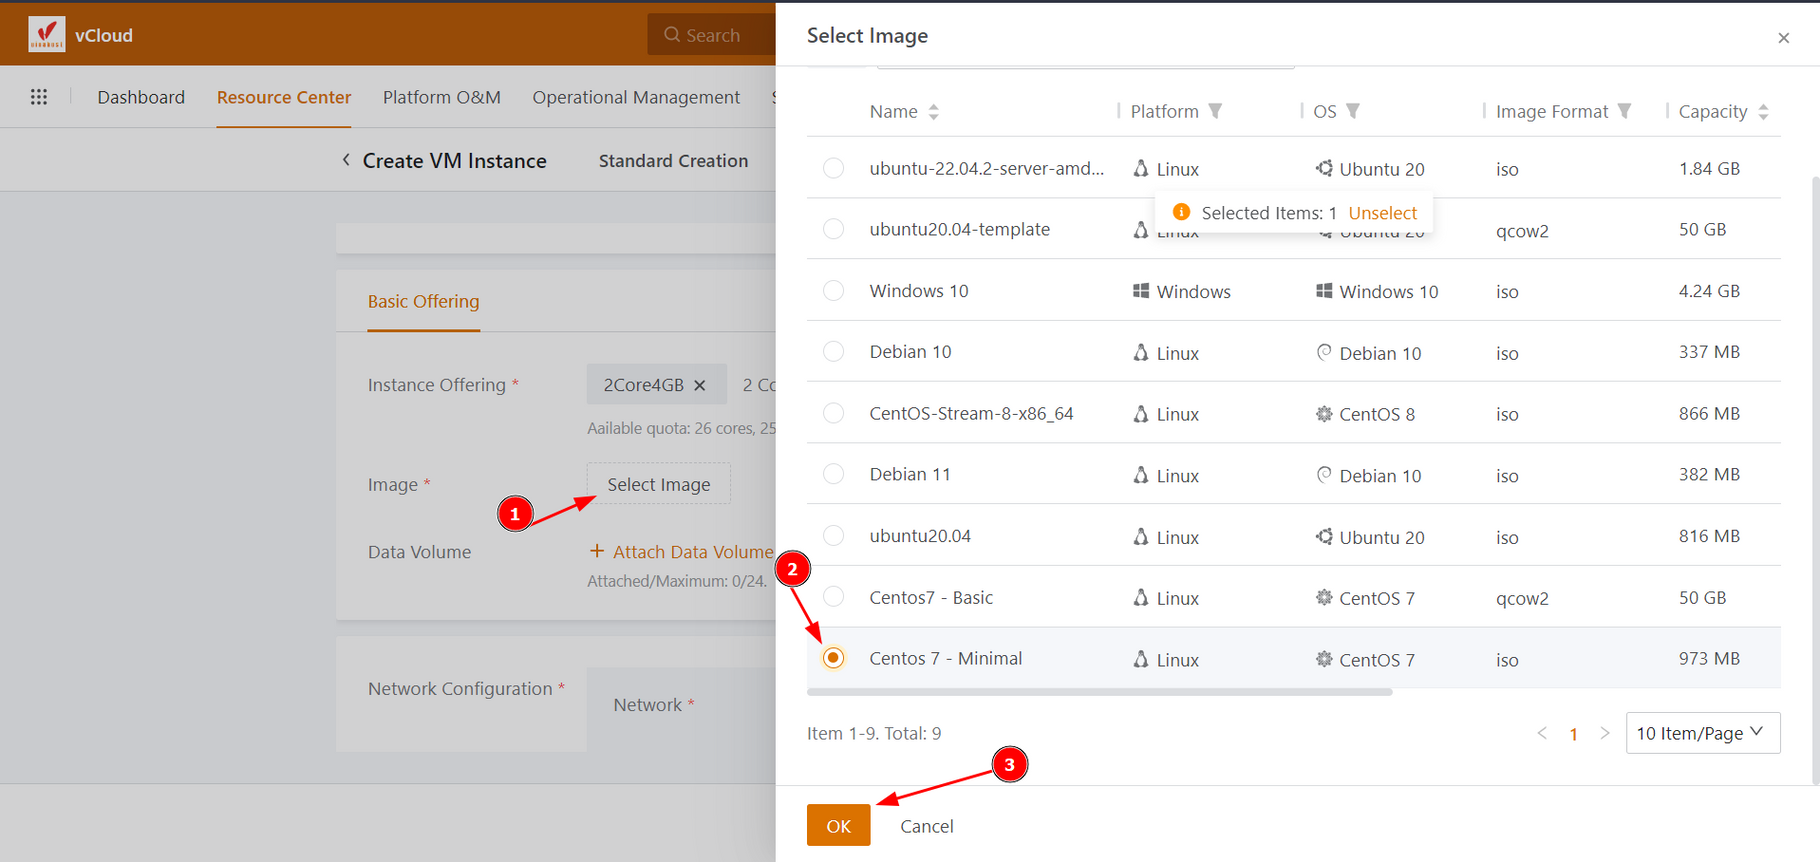Select the Windows 10 image radio button

pyautogui.click(x=833, y=291)
